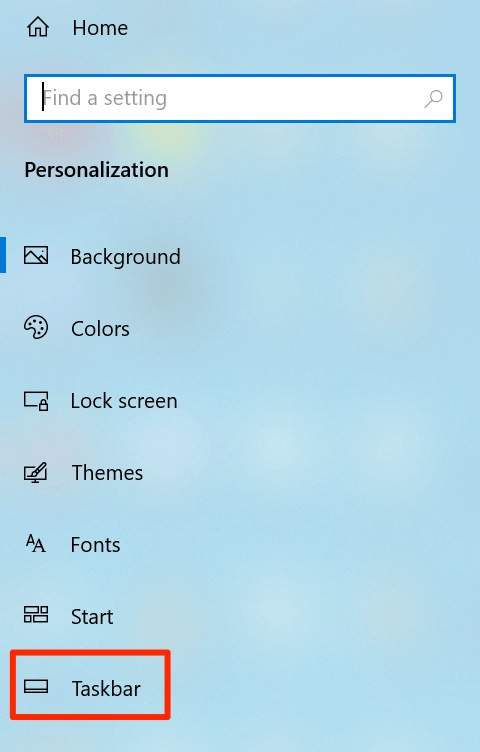Click the Home house icon
This screenshot has width=480, height=752.
pyautogui.click(x=38, y=27)
